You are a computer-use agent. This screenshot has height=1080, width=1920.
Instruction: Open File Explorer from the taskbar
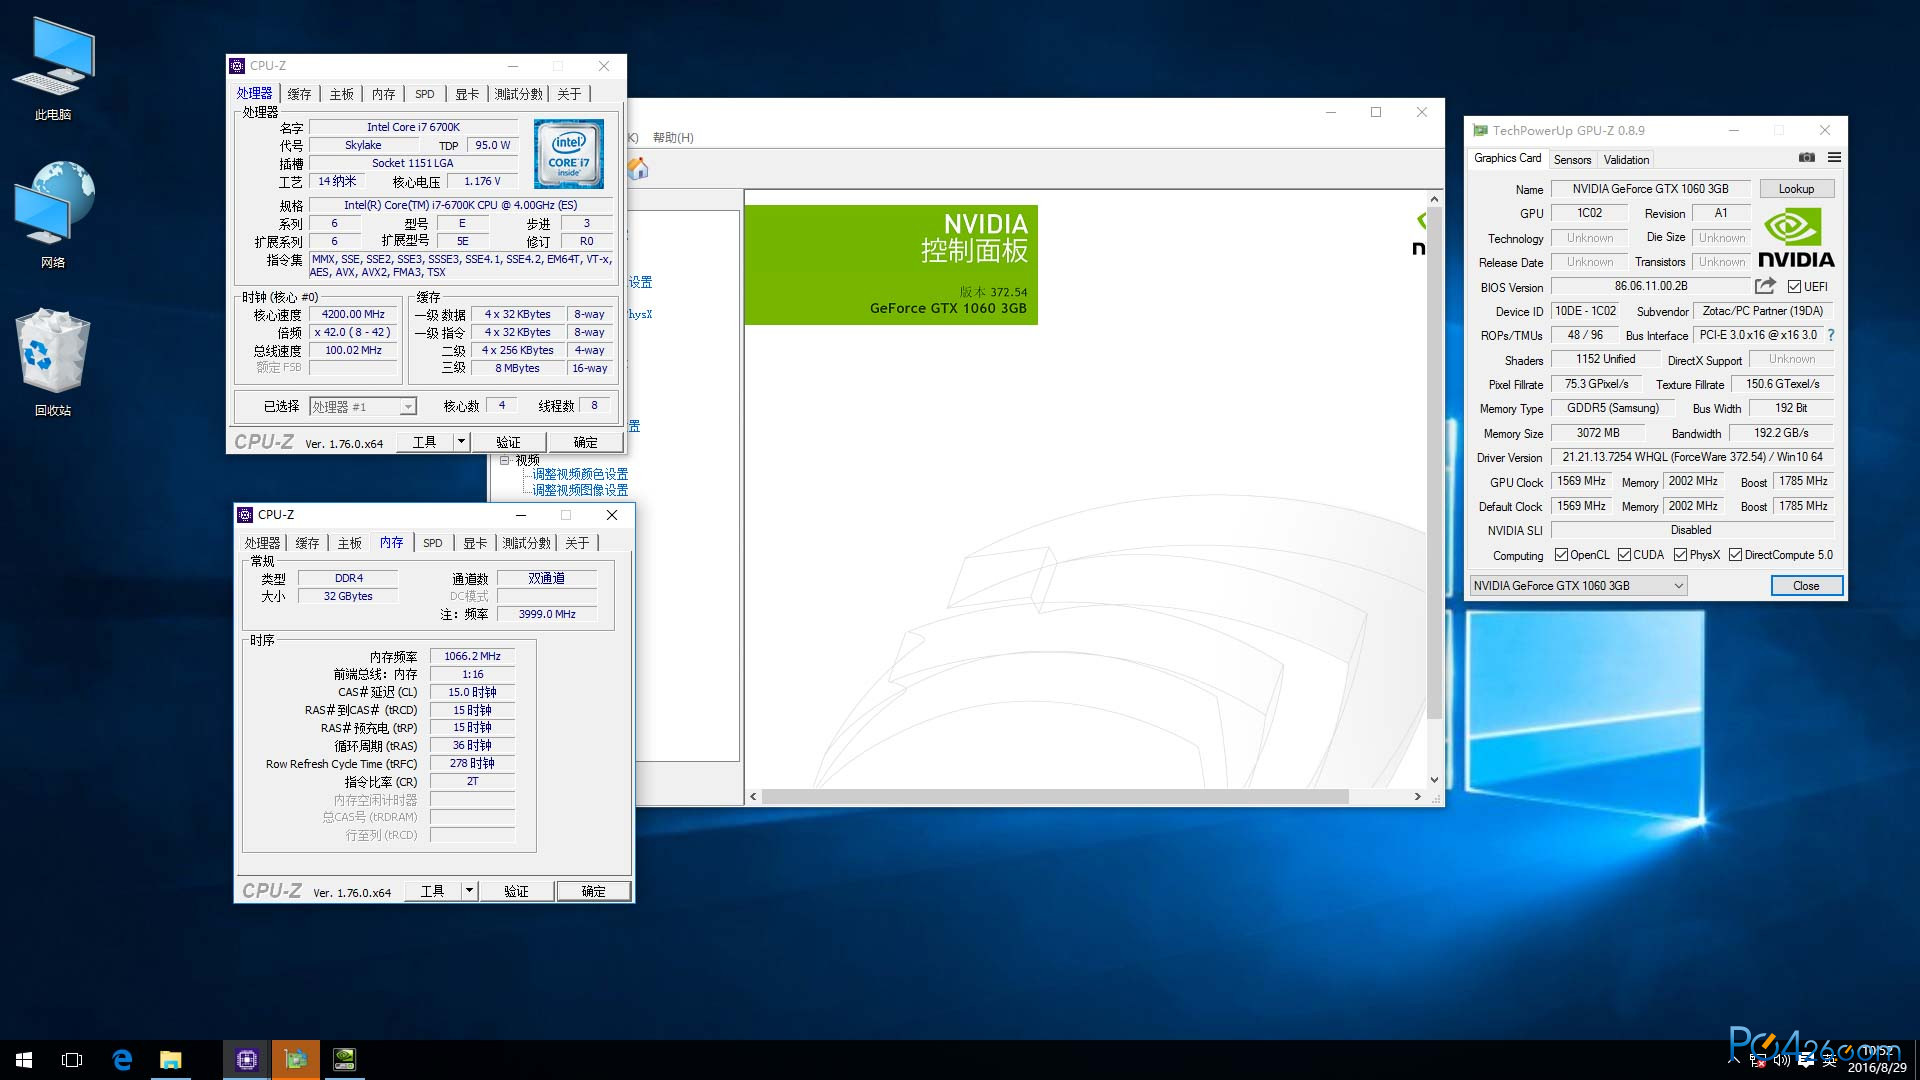tap(171, 1060)
